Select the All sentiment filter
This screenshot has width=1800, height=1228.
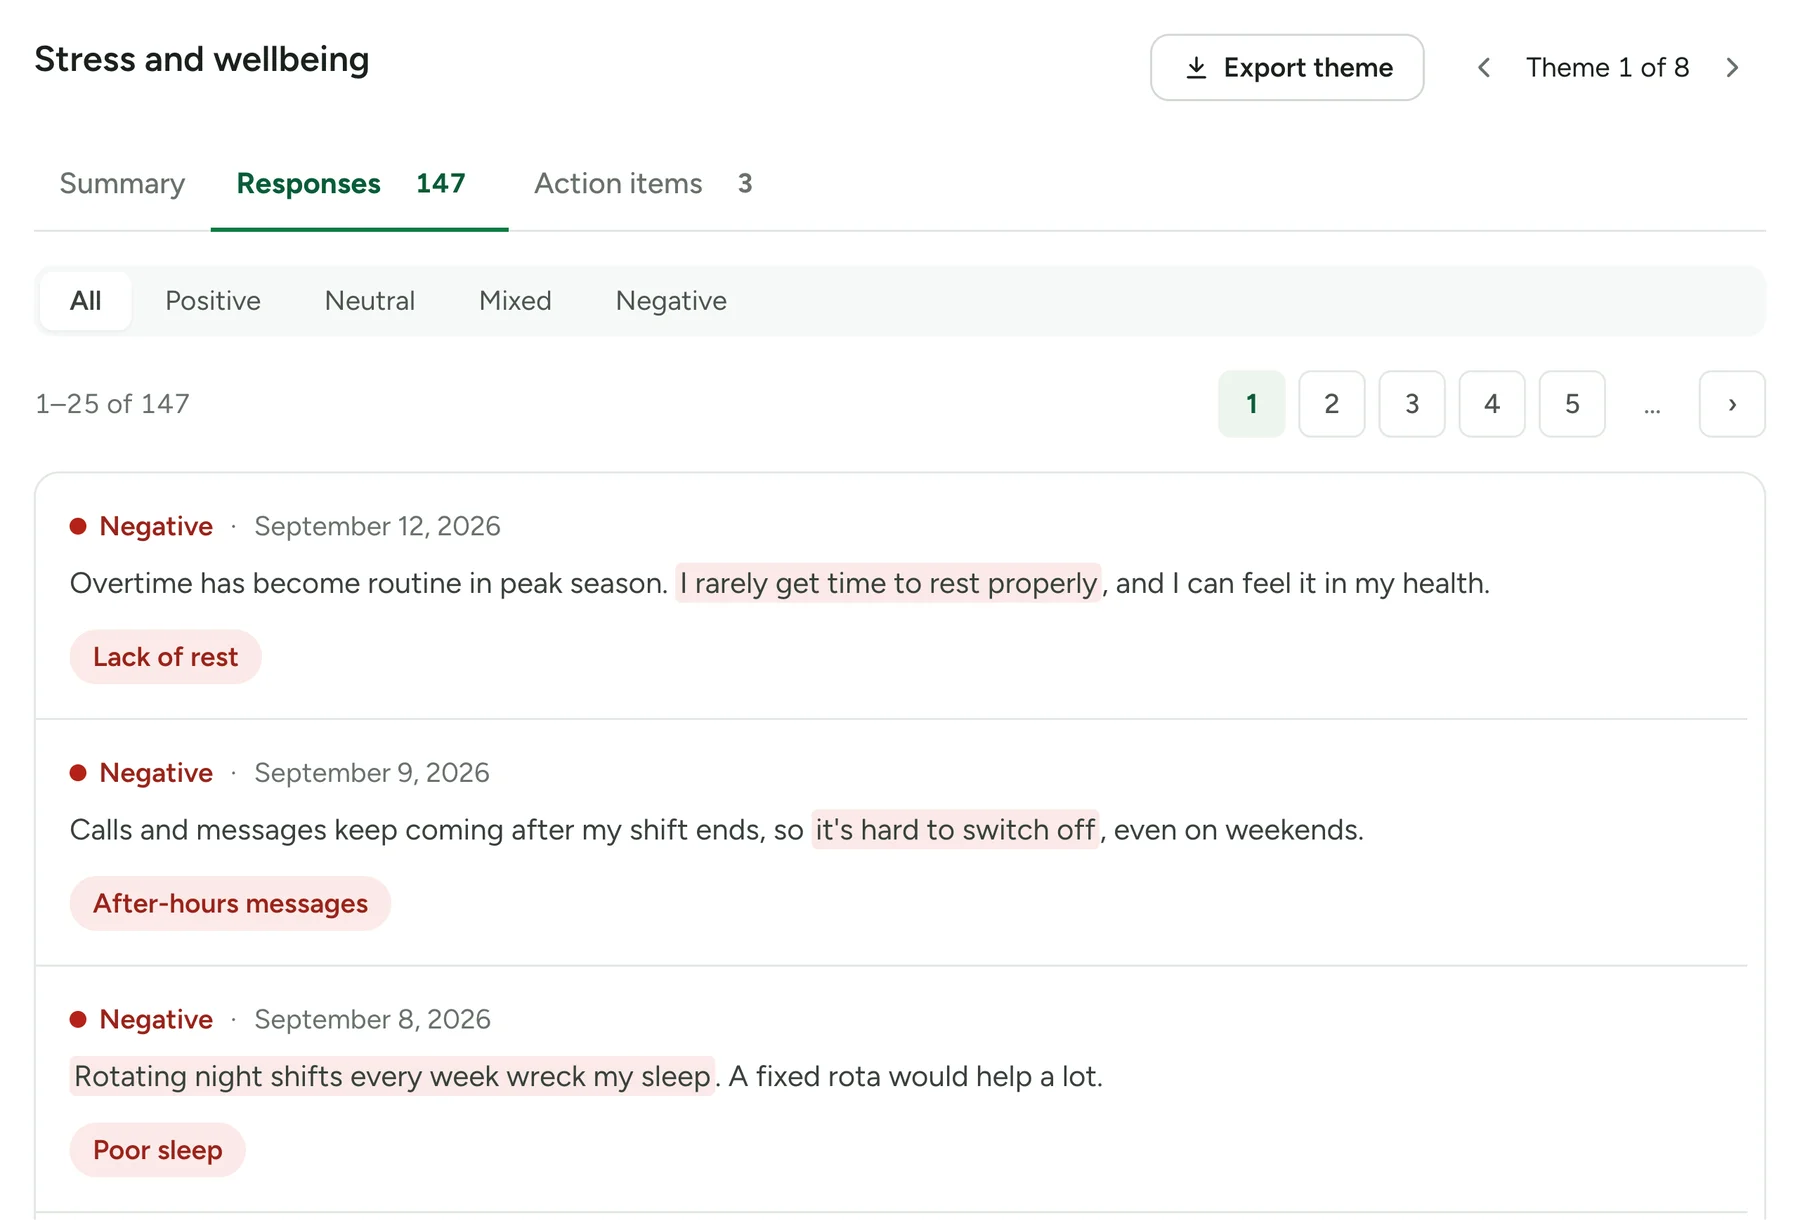click(x=86, y=301)
